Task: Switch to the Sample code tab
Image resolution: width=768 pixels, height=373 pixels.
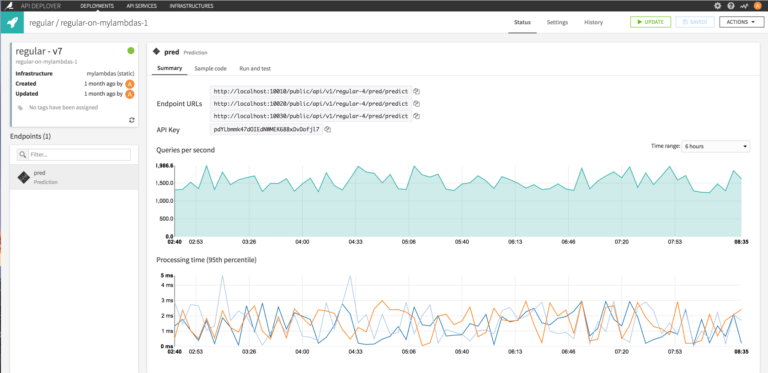Action: pyautogui.click(x=211, y=69)
